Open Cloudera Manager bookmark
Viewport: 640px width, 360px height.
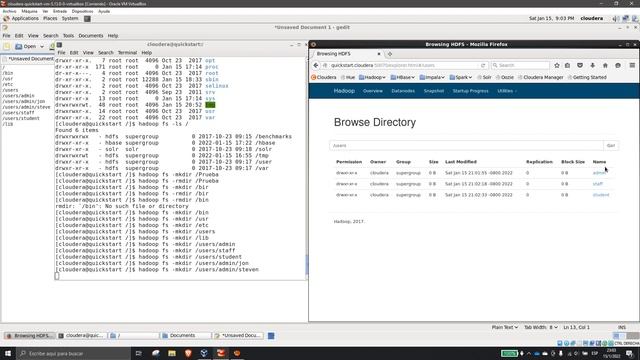[540, 77]
